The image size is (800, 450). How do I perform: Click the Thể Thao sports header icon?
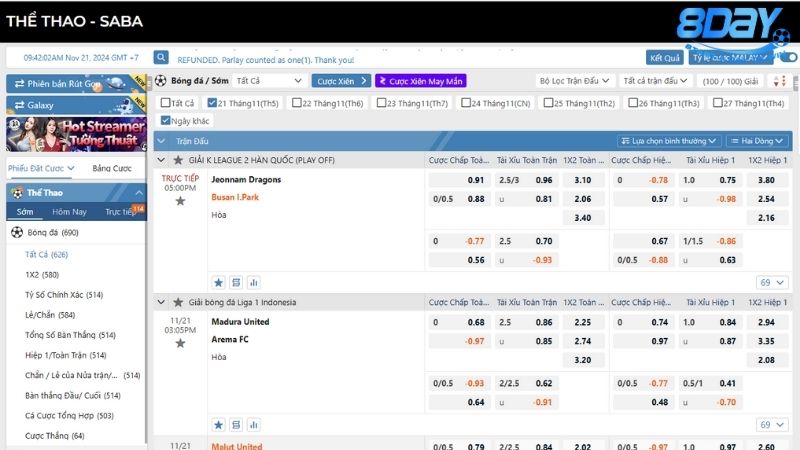(18, 193)
